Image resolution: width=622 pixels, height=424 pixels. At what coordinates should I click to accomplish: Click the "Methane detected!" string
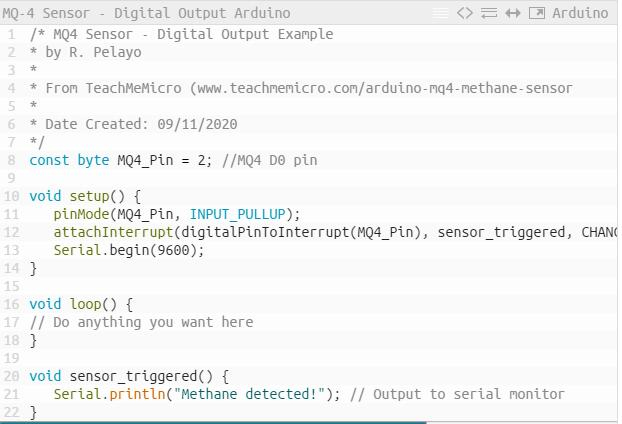pyautogui.click(x=249, y=394)
